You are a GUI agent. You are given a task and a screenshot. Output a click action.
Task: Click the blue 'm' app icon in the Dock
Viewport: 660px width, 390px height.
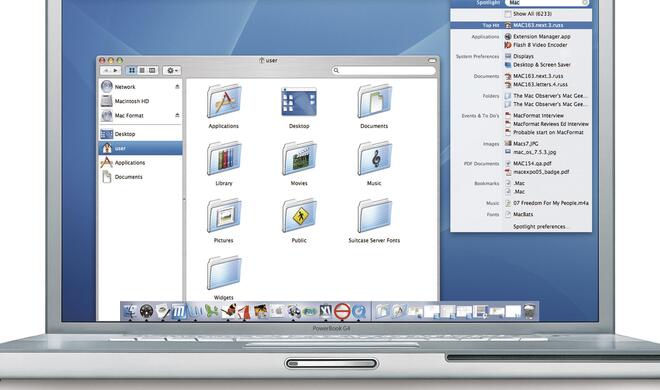[x=179, y=311]
